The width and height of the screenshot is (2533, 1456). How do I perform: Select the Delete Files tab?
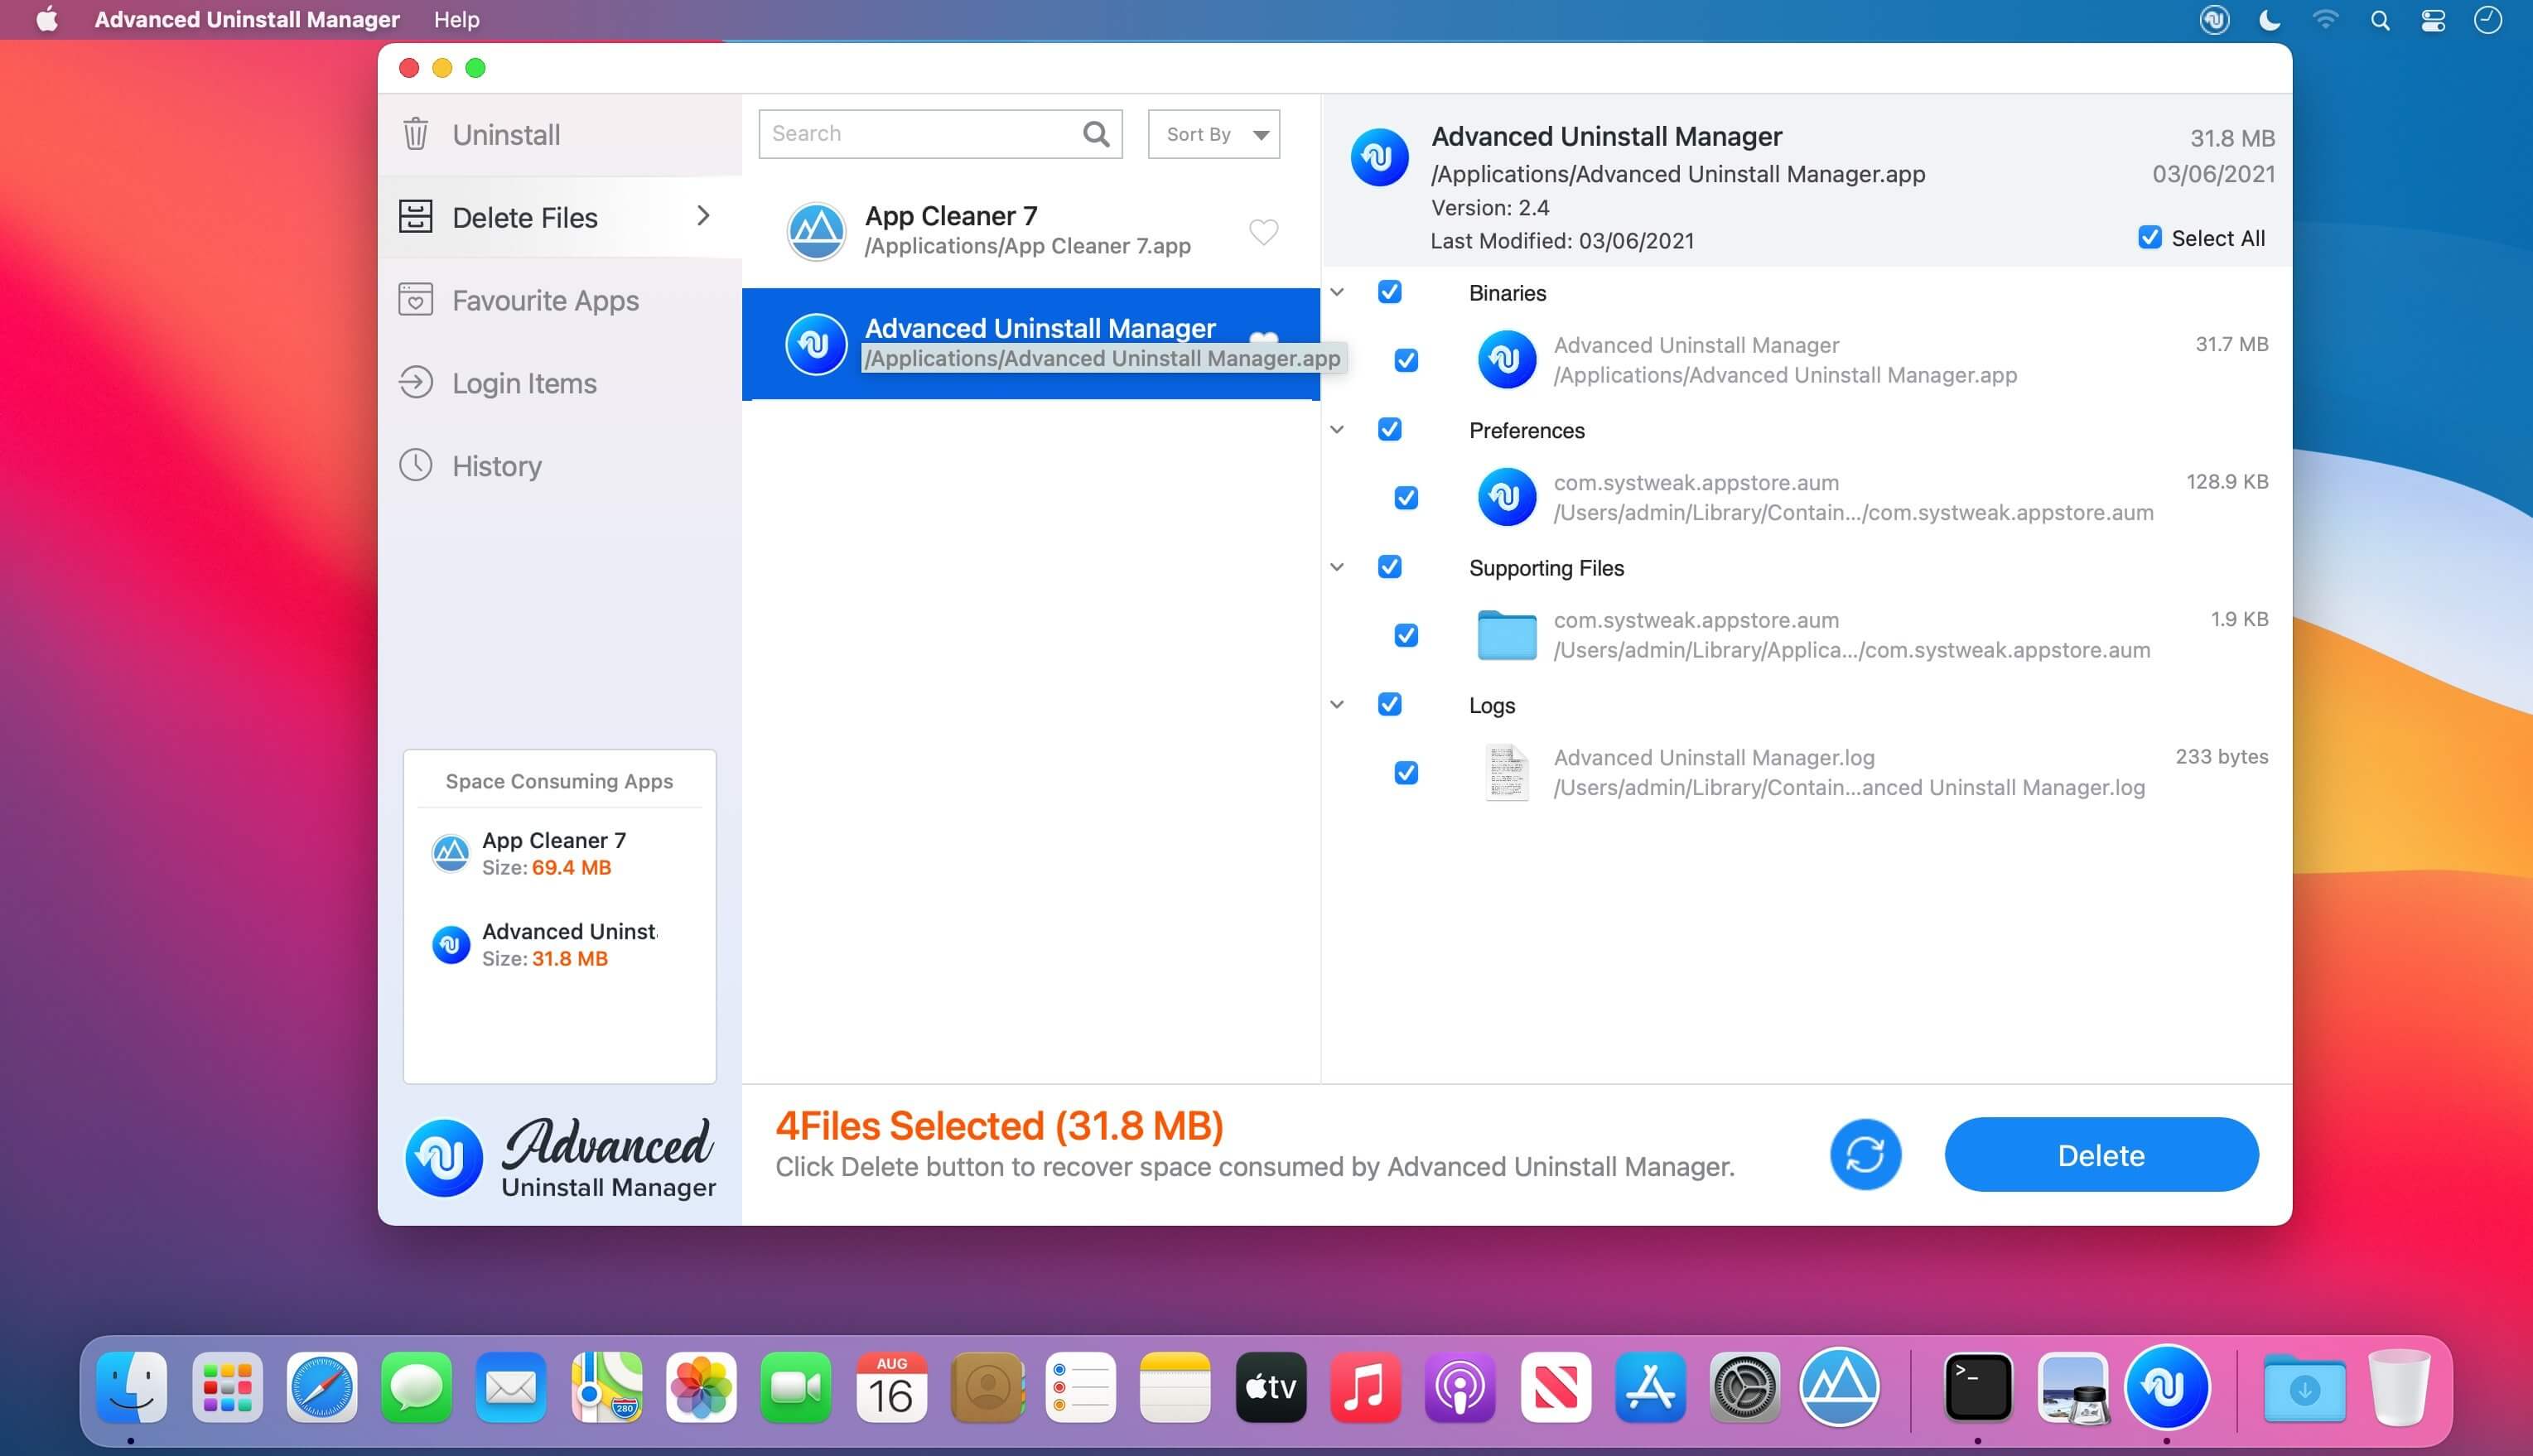tap(524, 217)
